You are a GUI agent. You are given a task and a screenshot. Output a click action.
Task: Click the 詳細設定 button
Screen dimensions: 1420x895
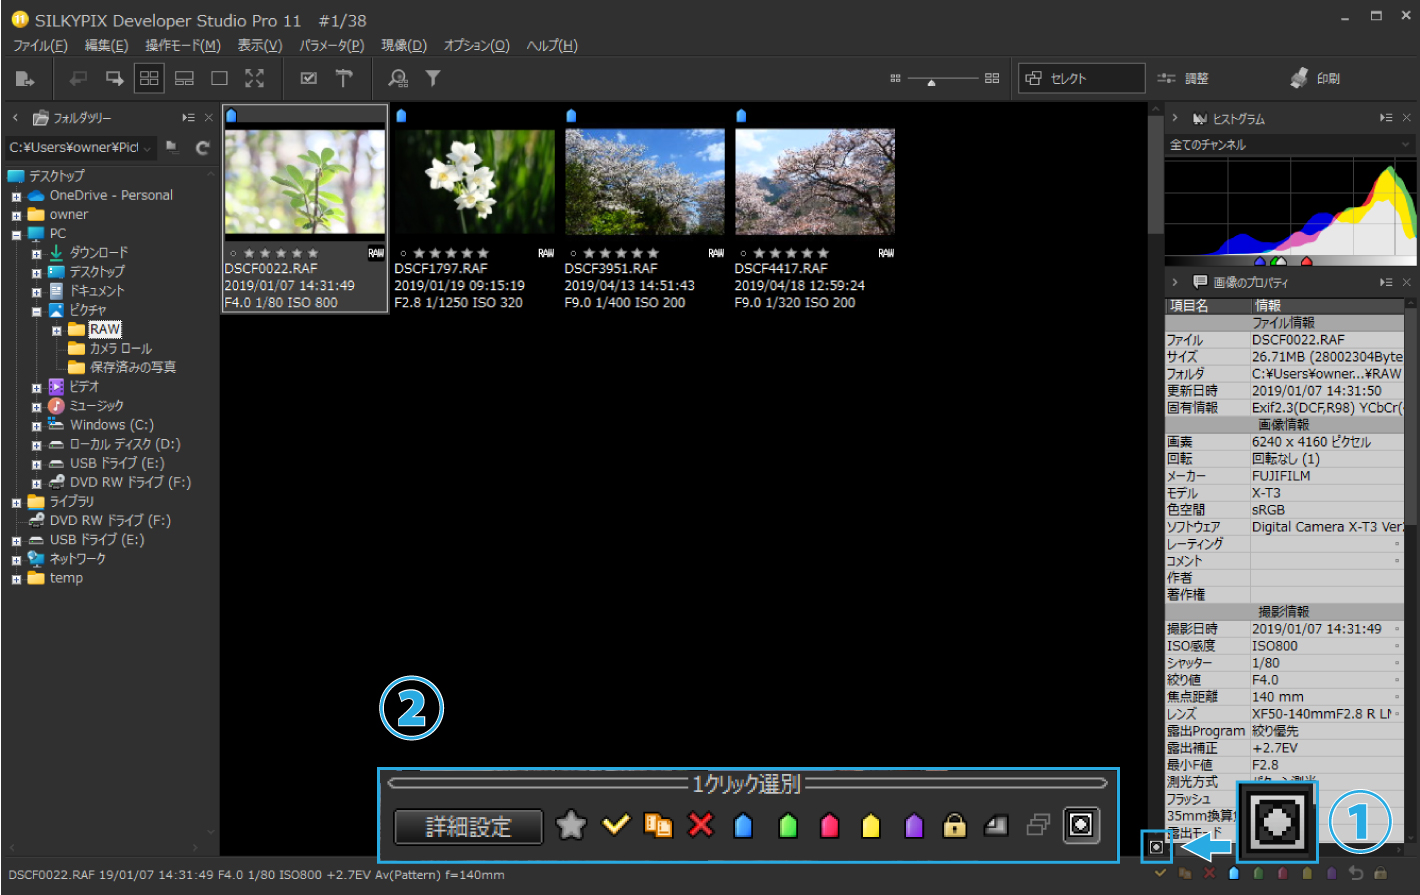pos(468,826)
